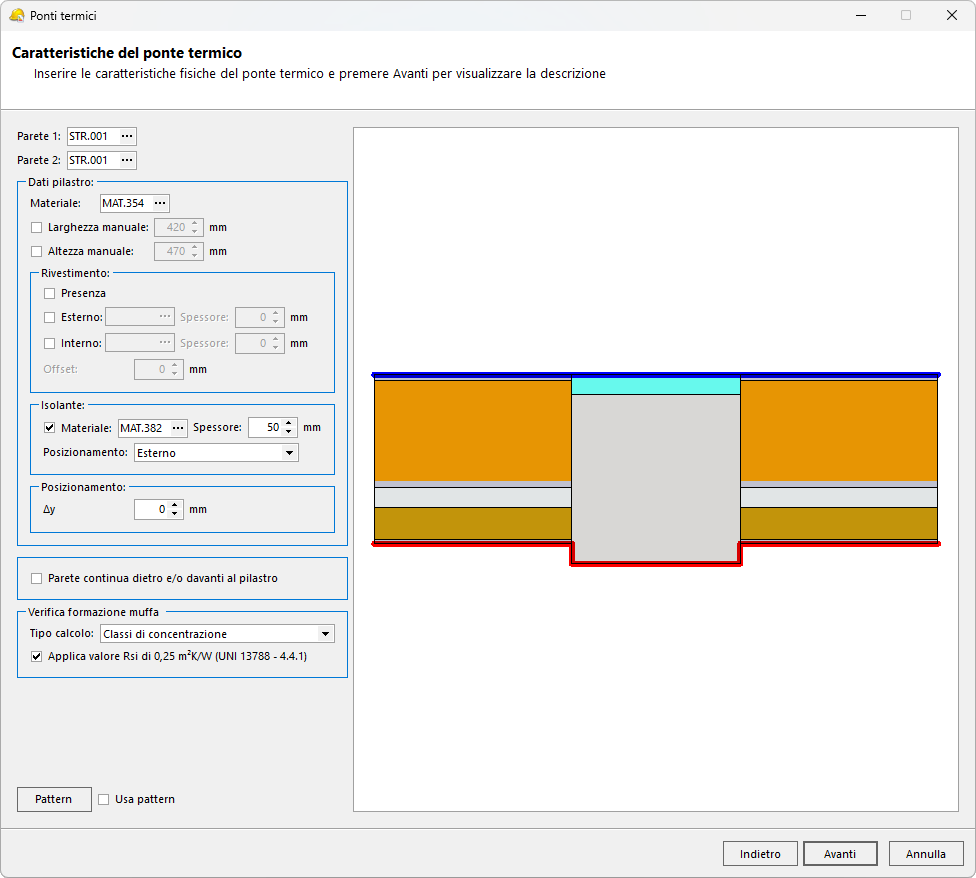Click the Isolante material MAT.382 ellipsis button

pos(177,428)
